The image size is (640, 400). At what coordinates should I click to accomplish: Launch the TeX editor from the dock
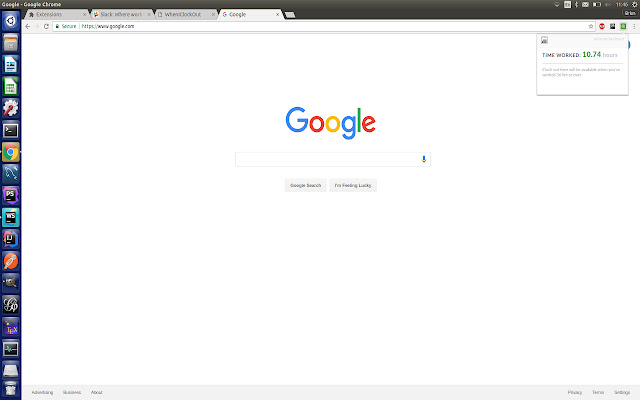click(x=11, y=327)
